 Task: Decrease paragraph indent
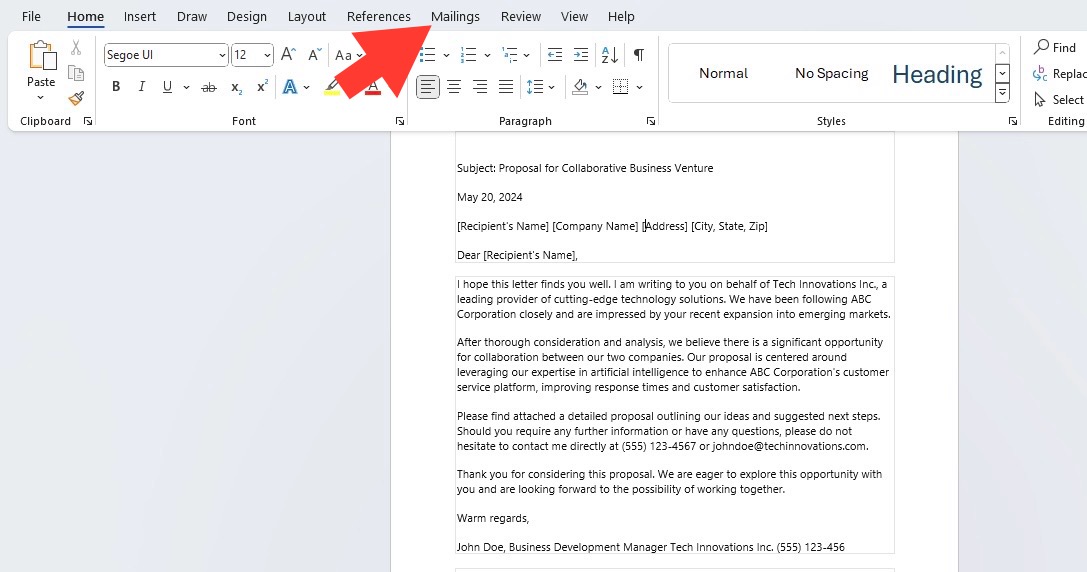pyautogui.click(x=555, y=54)
